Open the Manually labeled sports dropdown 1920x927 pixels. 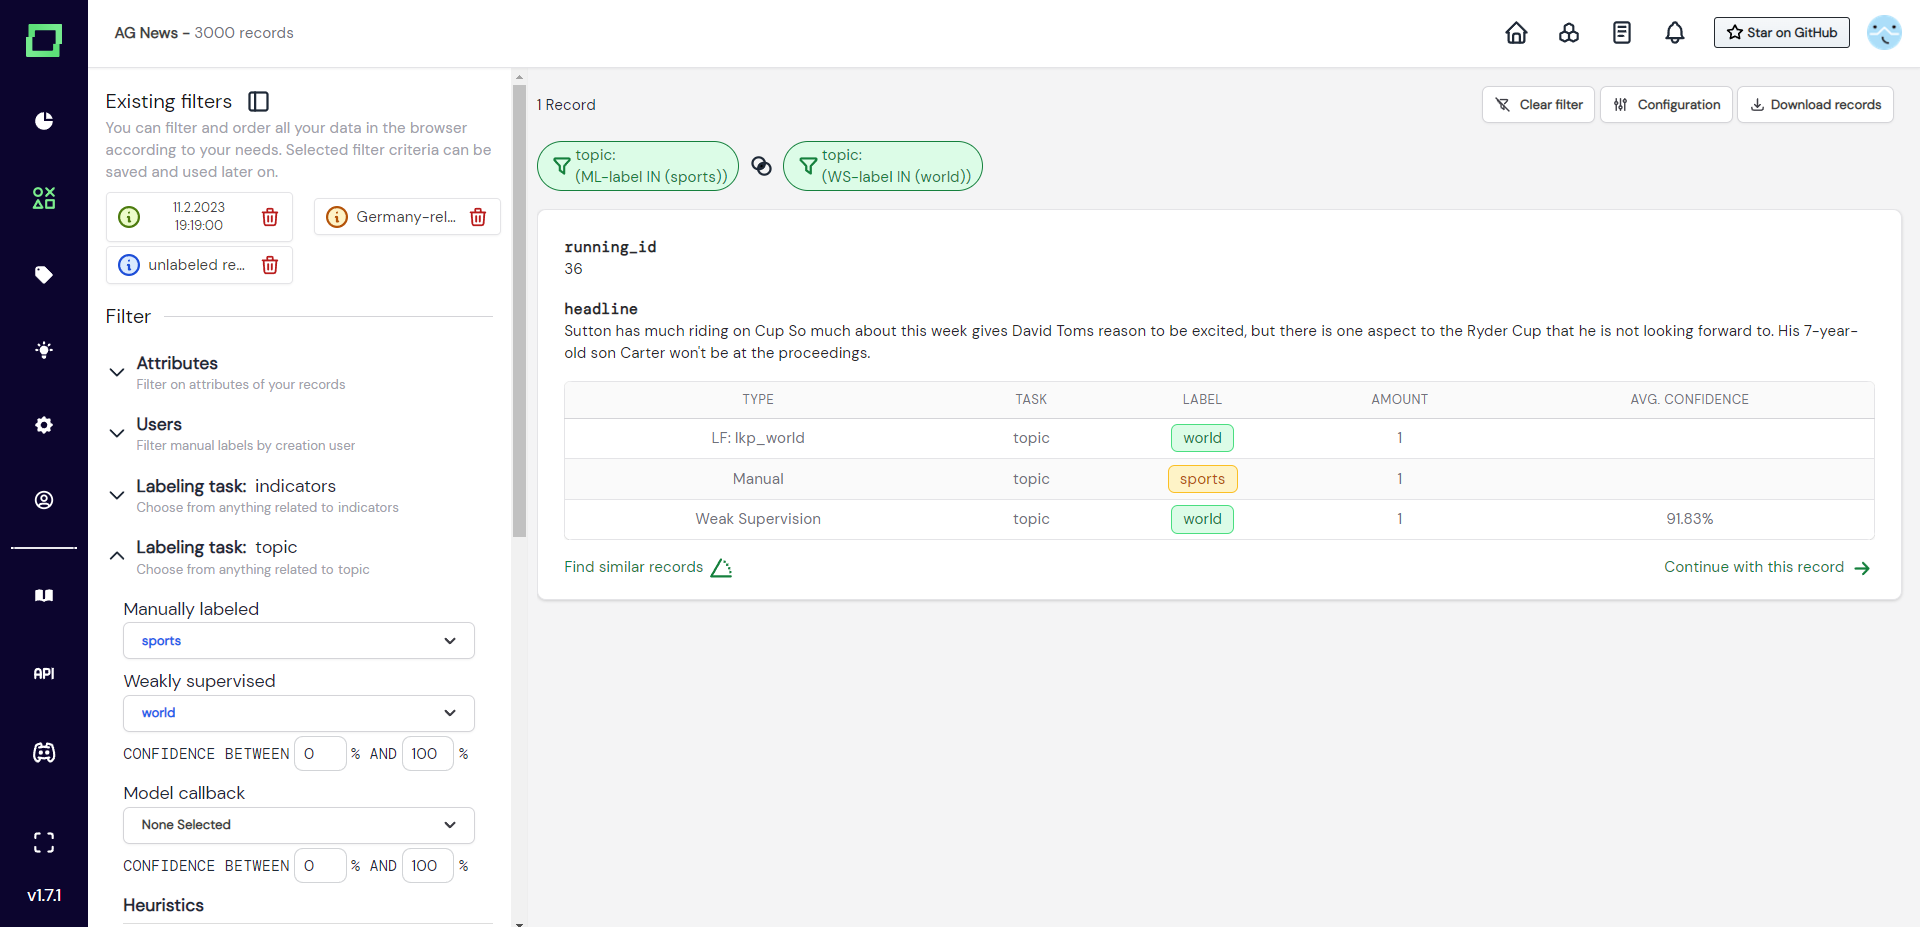pos(299,641)
